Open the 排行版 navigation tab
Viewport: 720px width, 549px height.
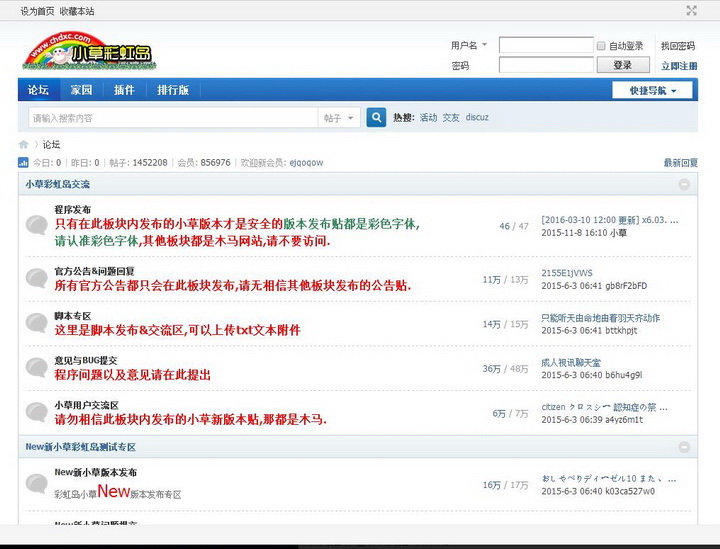click(172, 90)
